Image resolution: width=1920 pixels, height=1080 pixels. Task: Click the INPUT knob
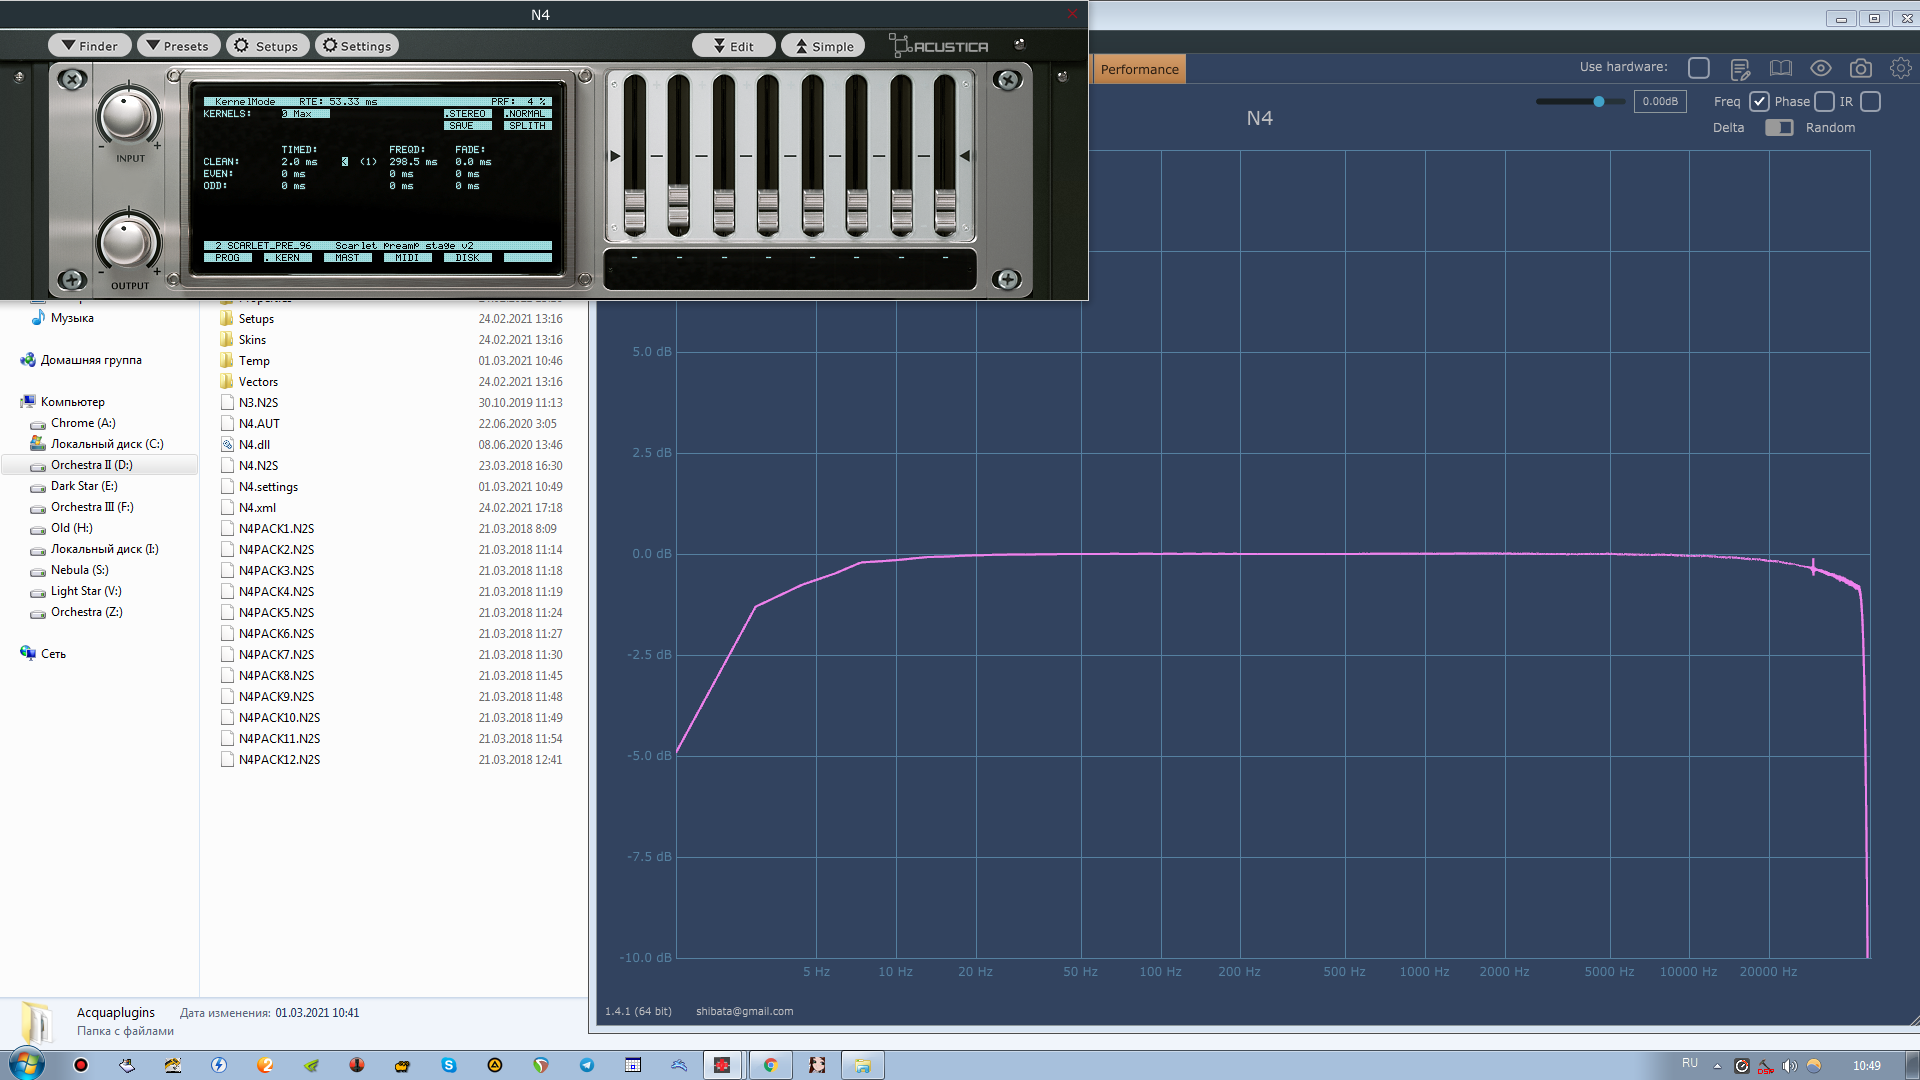pos(128,116)
